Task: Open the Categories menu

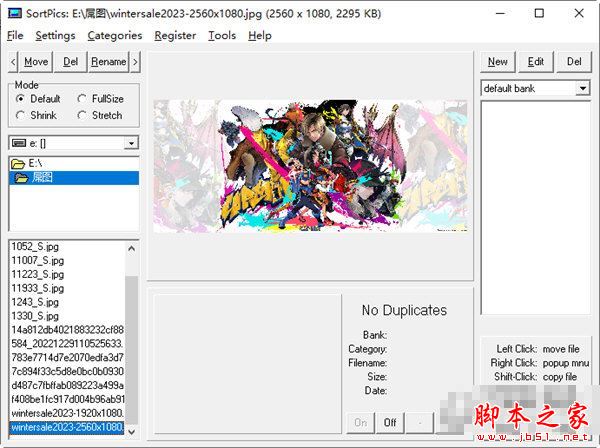Action: pyautogui.click(x=115, y=36)
